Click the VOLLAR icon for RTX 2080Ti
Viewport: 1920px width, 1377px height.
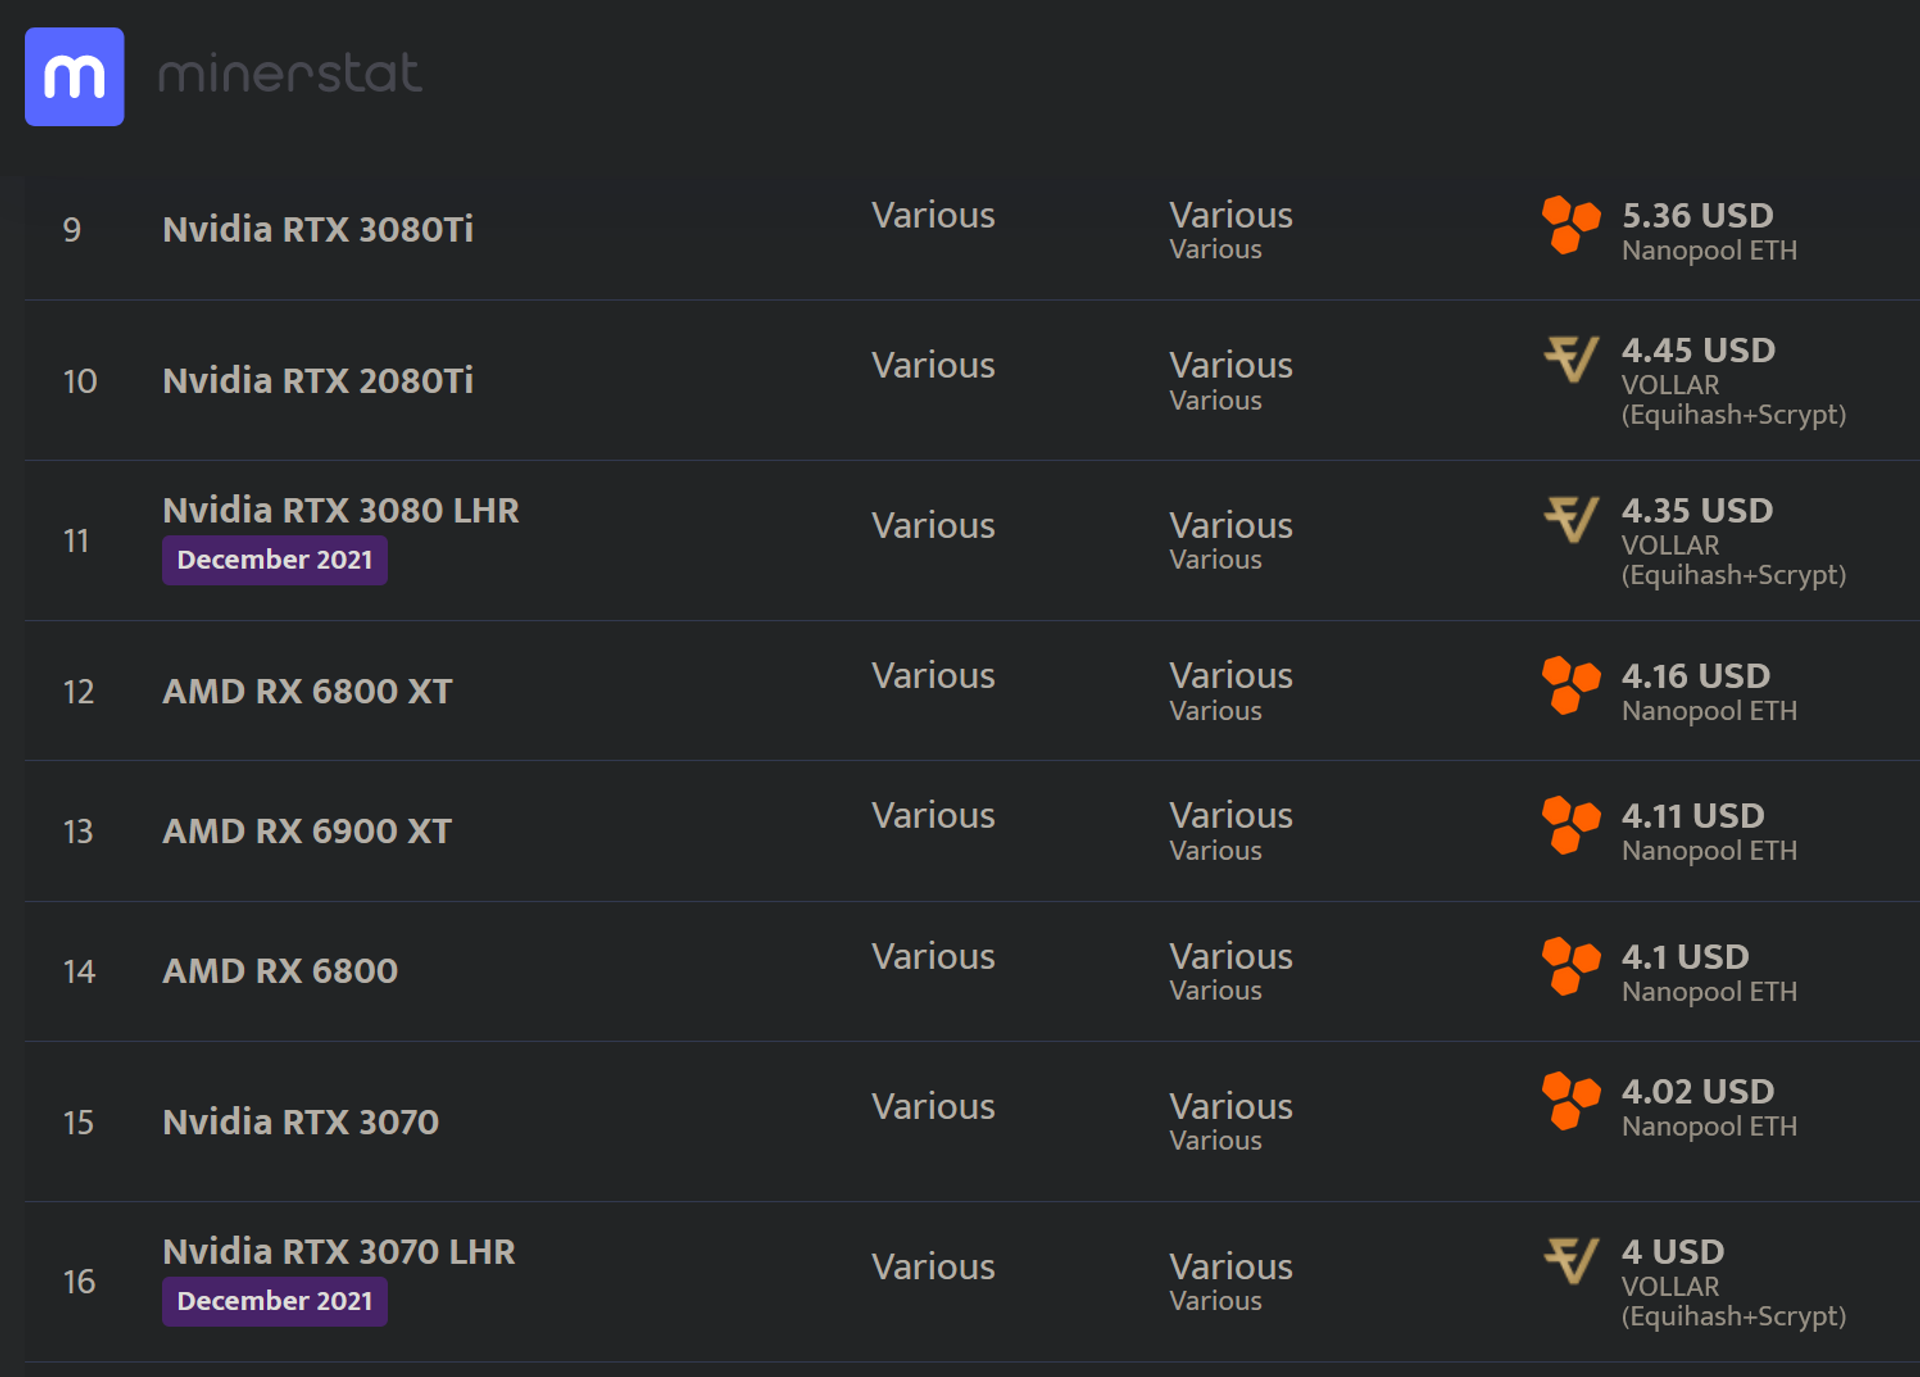click(1571, 359)
